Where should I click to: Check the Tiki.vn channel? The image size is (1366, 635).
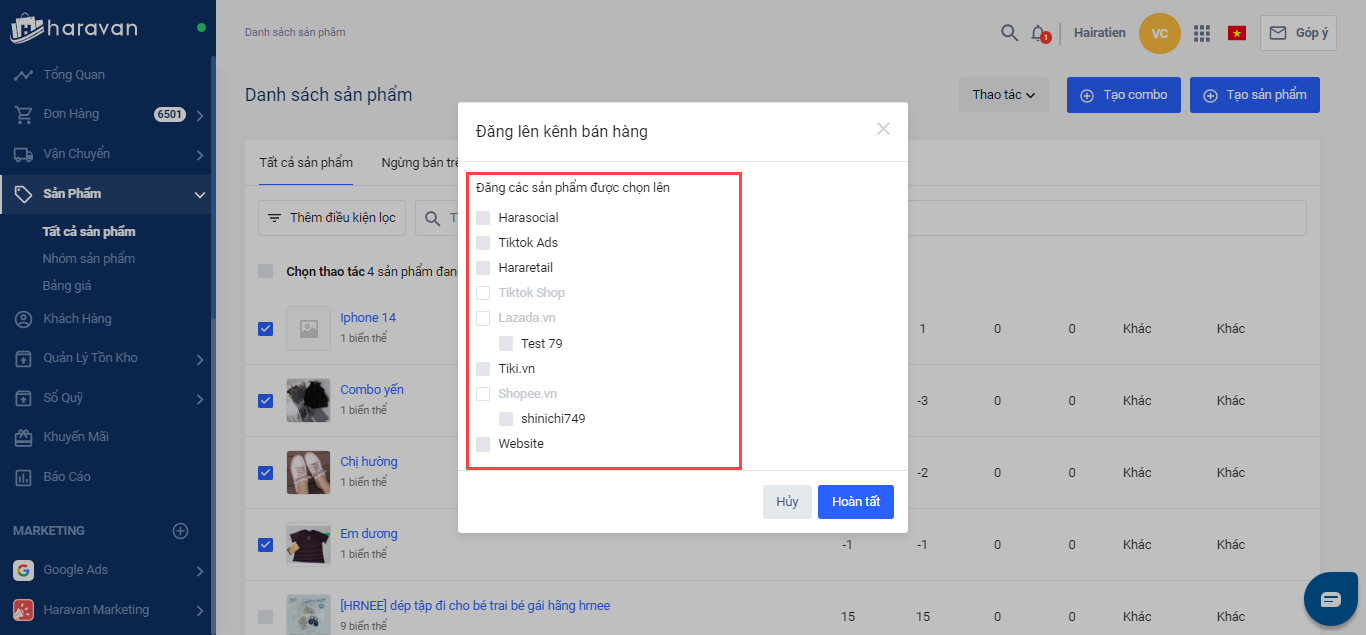483,368
